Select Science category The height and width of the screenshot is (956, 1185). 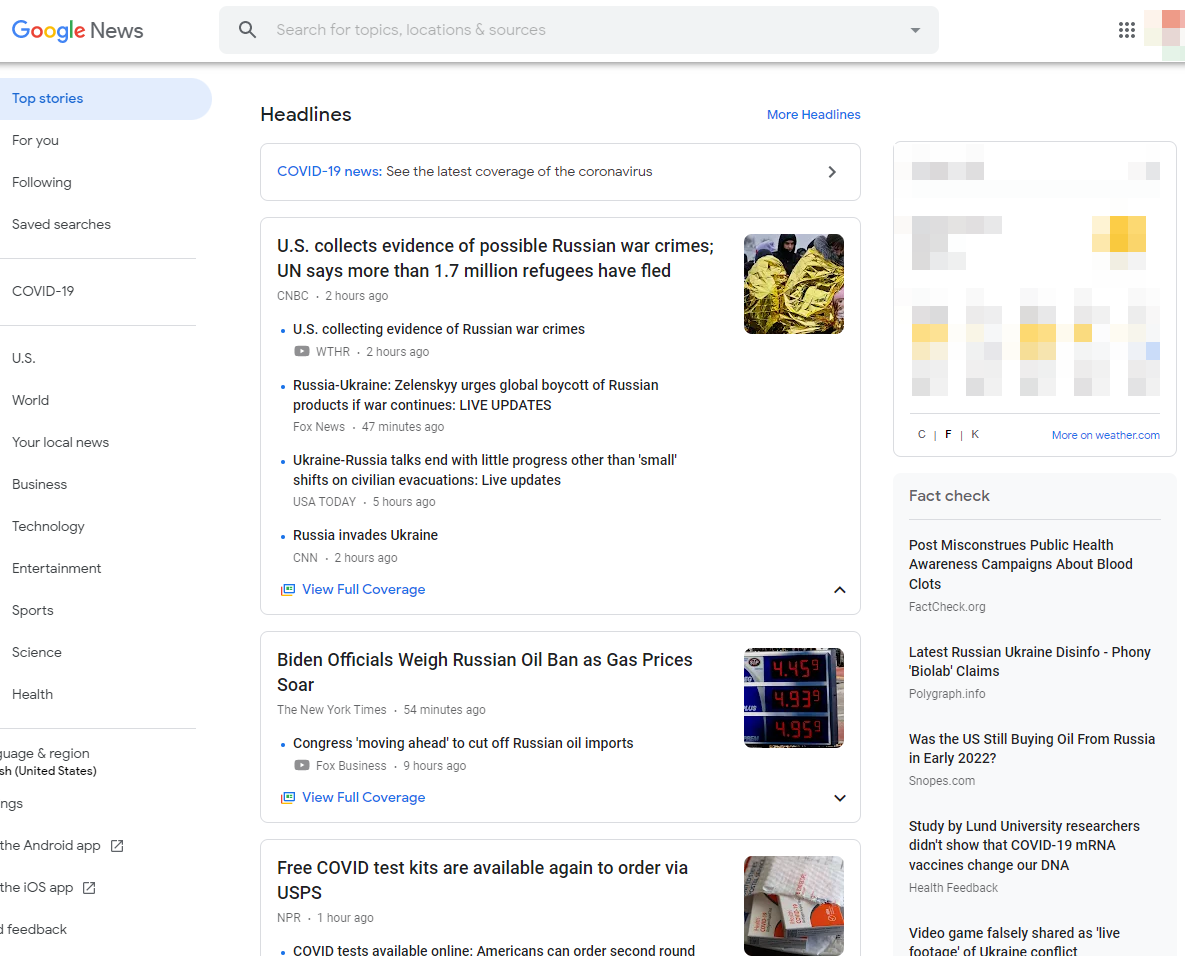37,652
